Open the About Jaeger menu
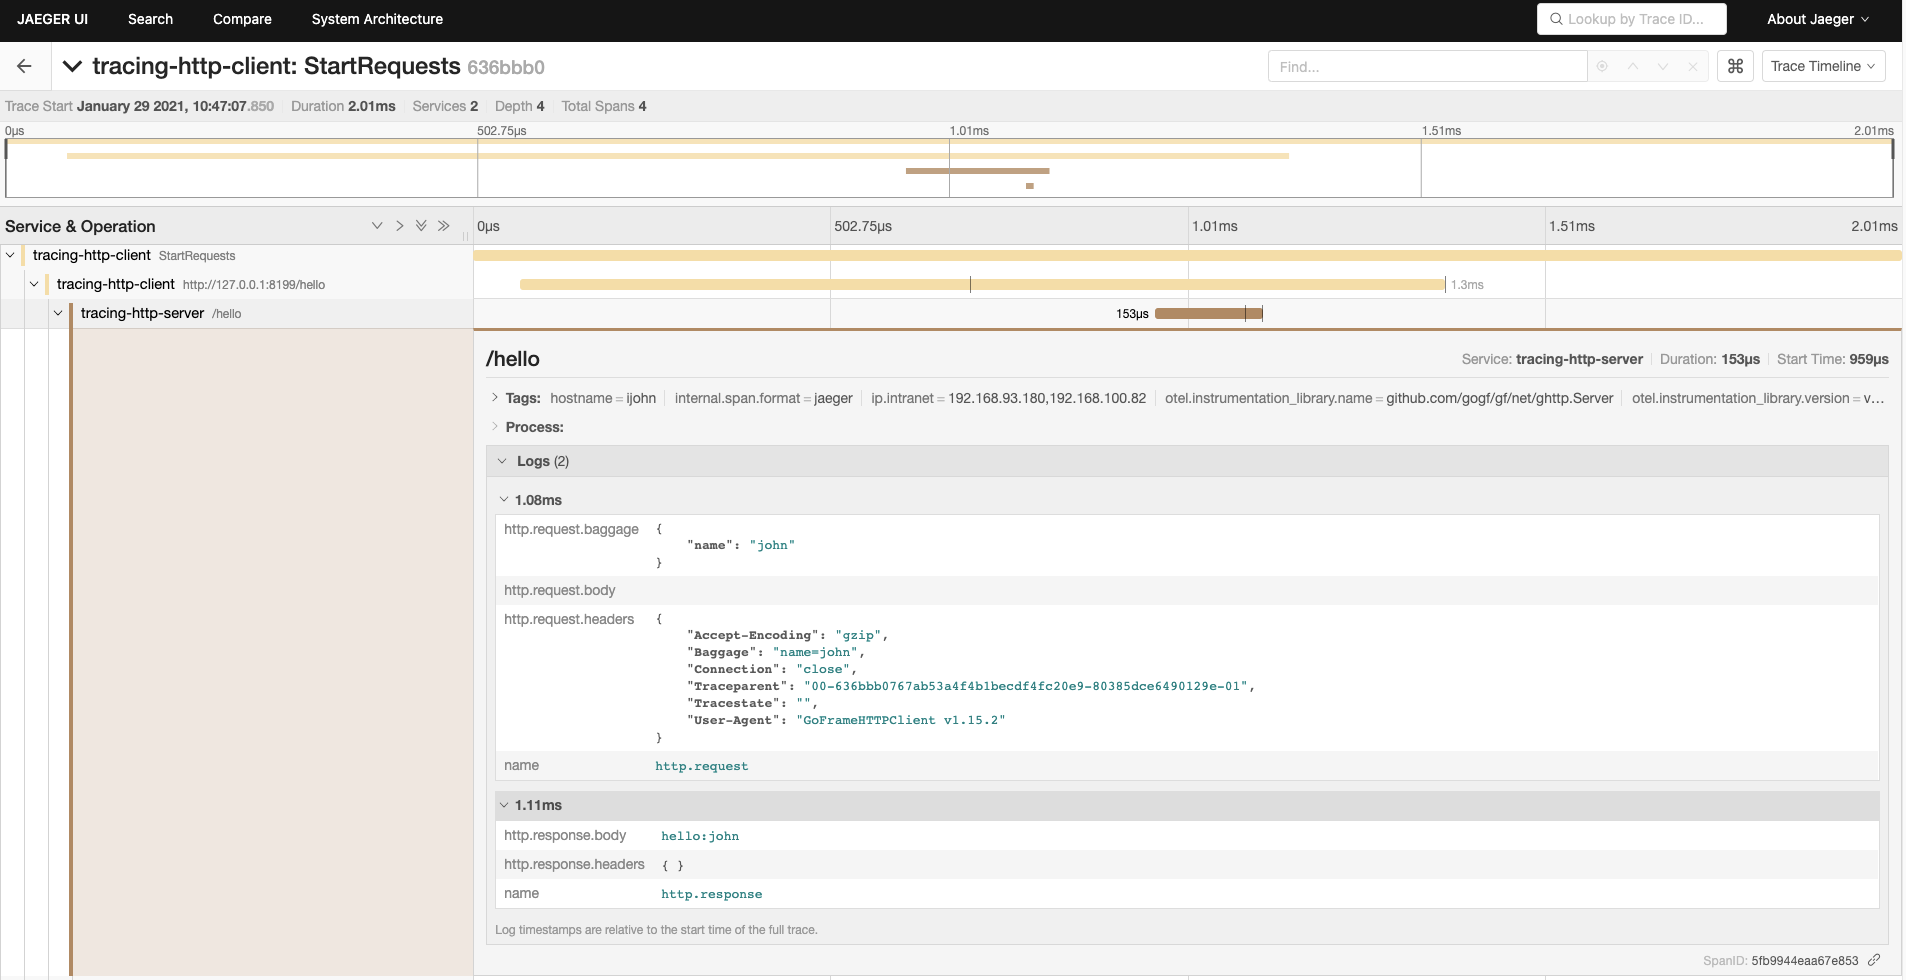Image resolution: width=1906 pixels, height=980 pixels. [x=1817, y=19]
